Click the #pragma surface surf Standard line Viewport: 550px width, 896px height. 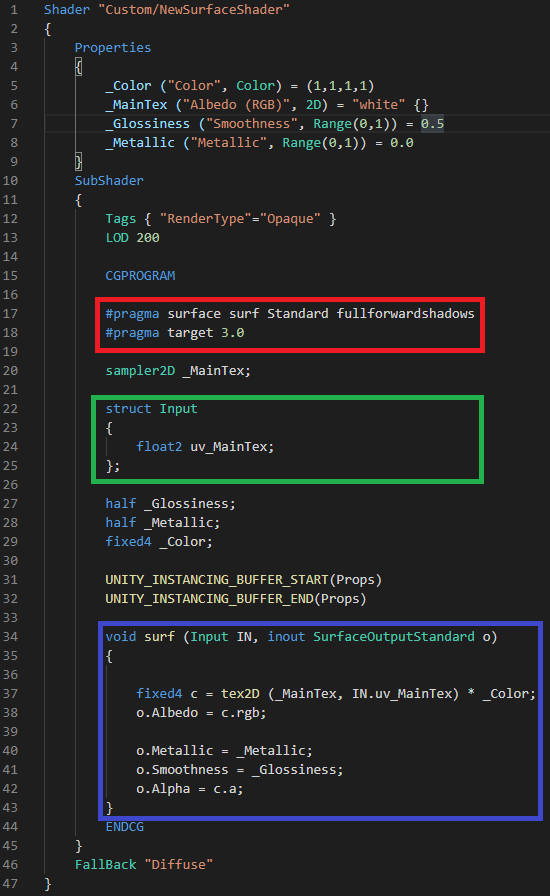[x=290, y=314]
